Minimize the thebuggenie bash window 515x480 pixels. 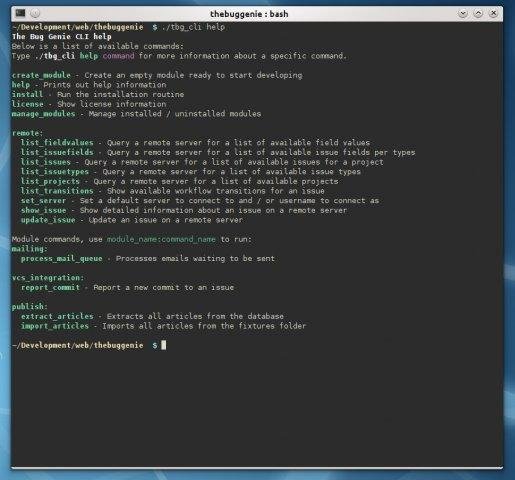coord(463,13)
